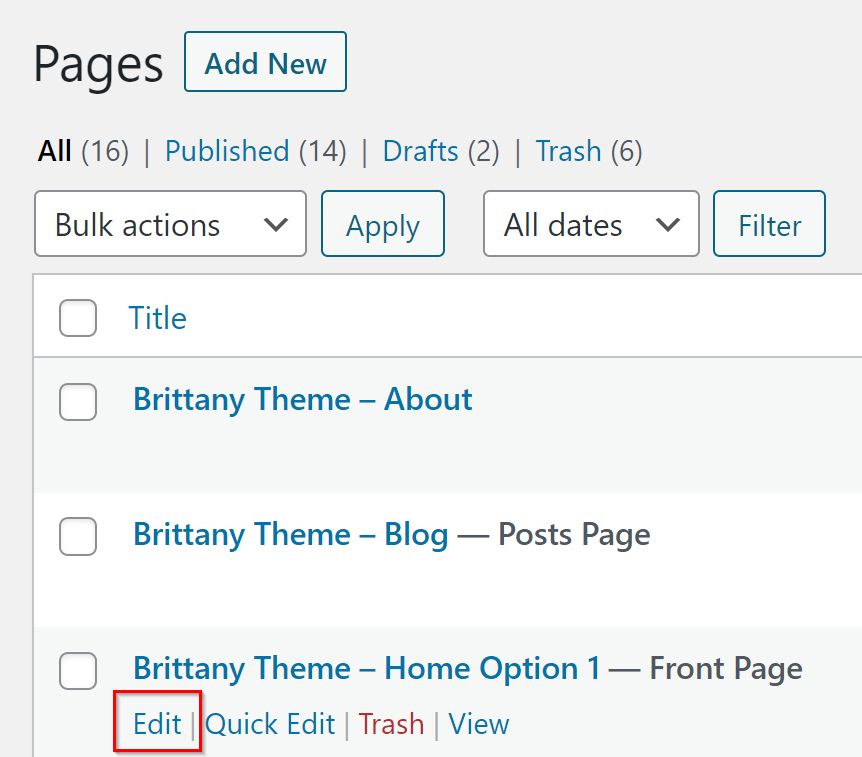This screenshot has height=757, width=862.
Task: Switch to Published pages filter
Action: click(x=226, y=152)
